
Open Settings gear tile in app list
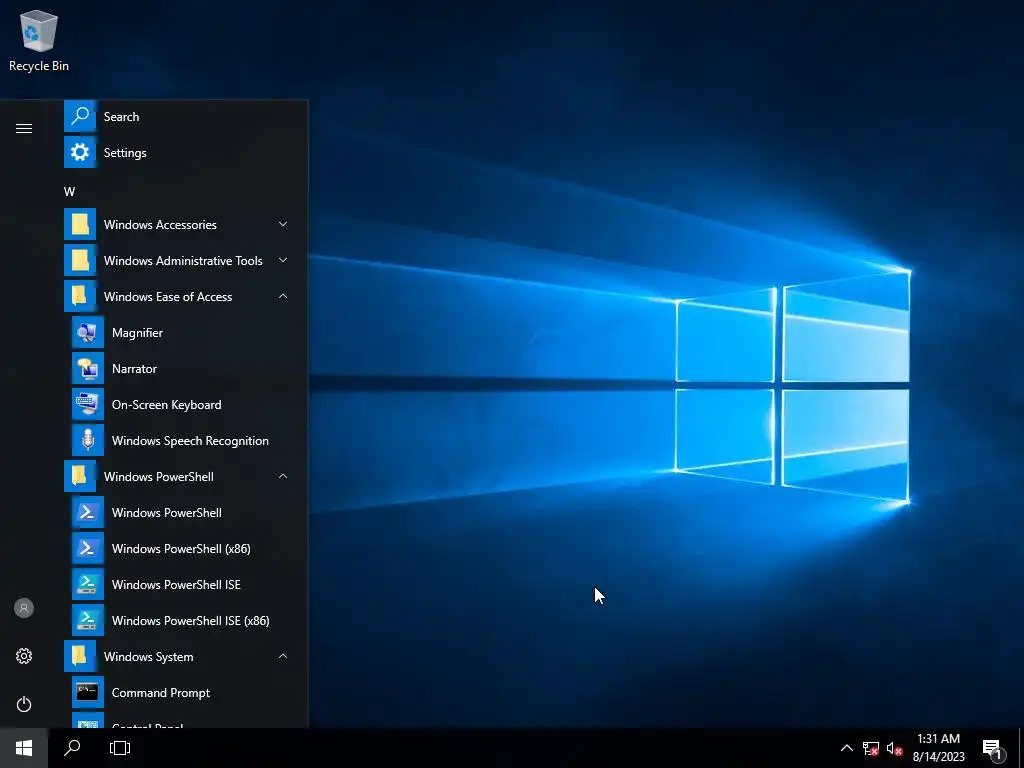tap(80, 152)
